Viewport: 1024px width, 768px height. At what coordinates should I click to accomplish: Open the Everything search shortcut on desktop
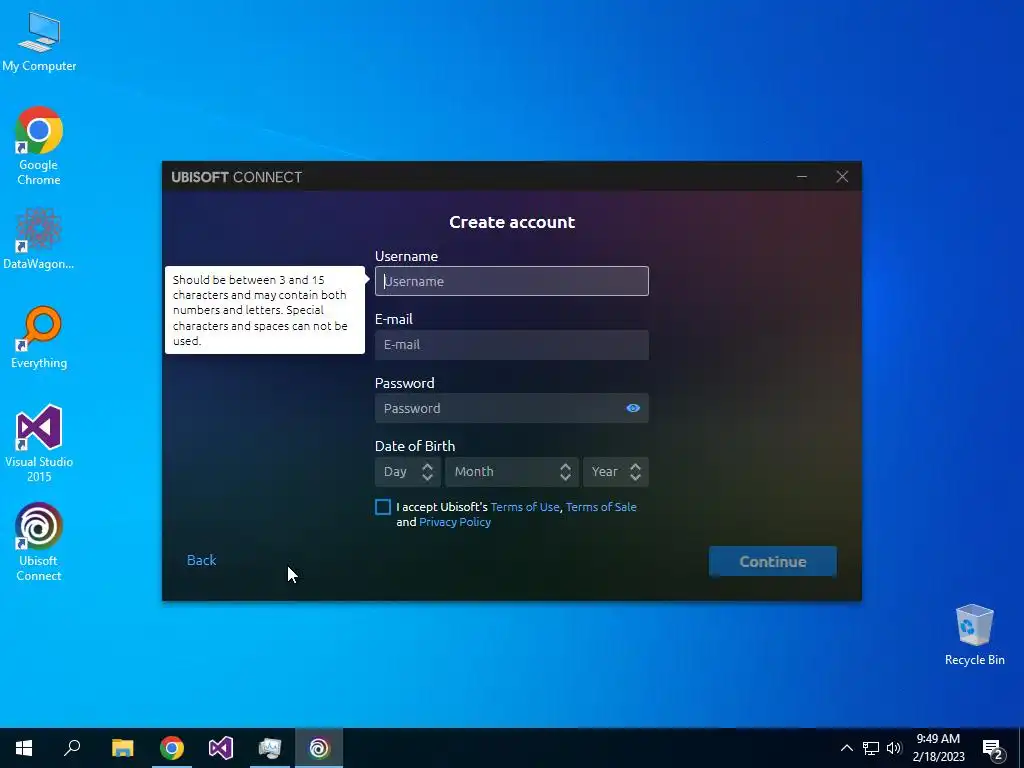click(39, 337)
